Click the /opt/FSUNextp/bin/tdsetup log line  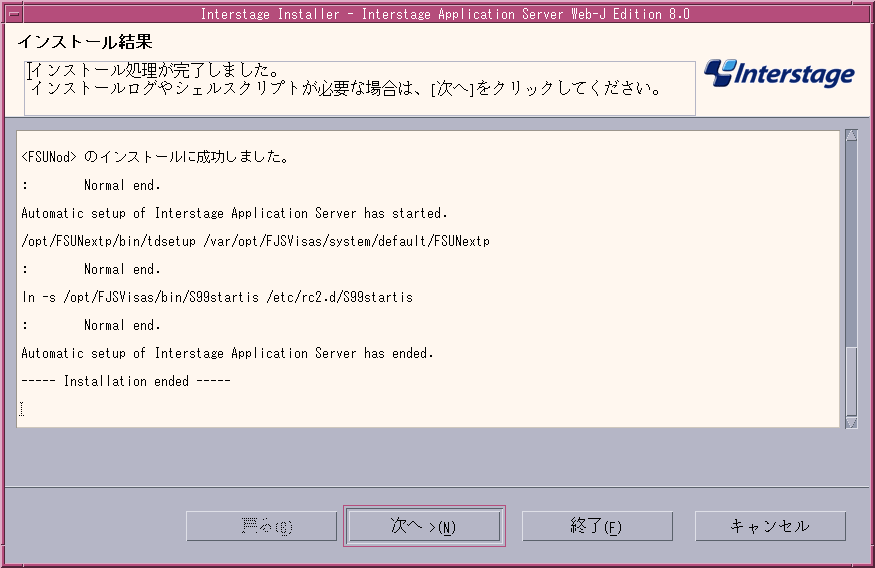(x=256, y=241)
